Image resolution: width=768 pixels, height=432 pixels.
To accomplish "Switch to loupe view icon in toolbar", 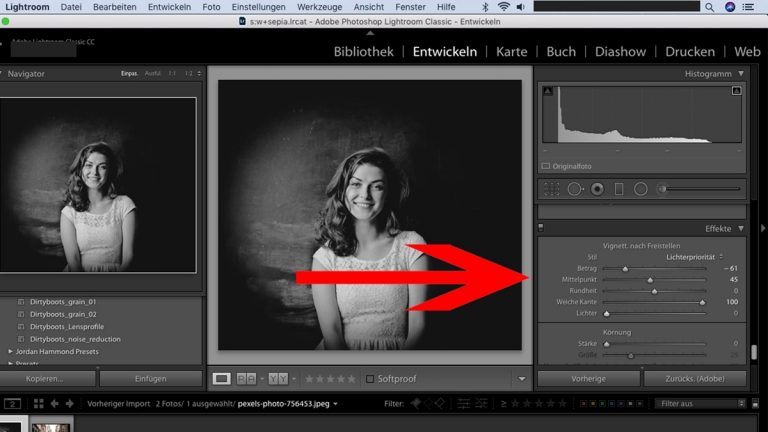I will 222,379.
